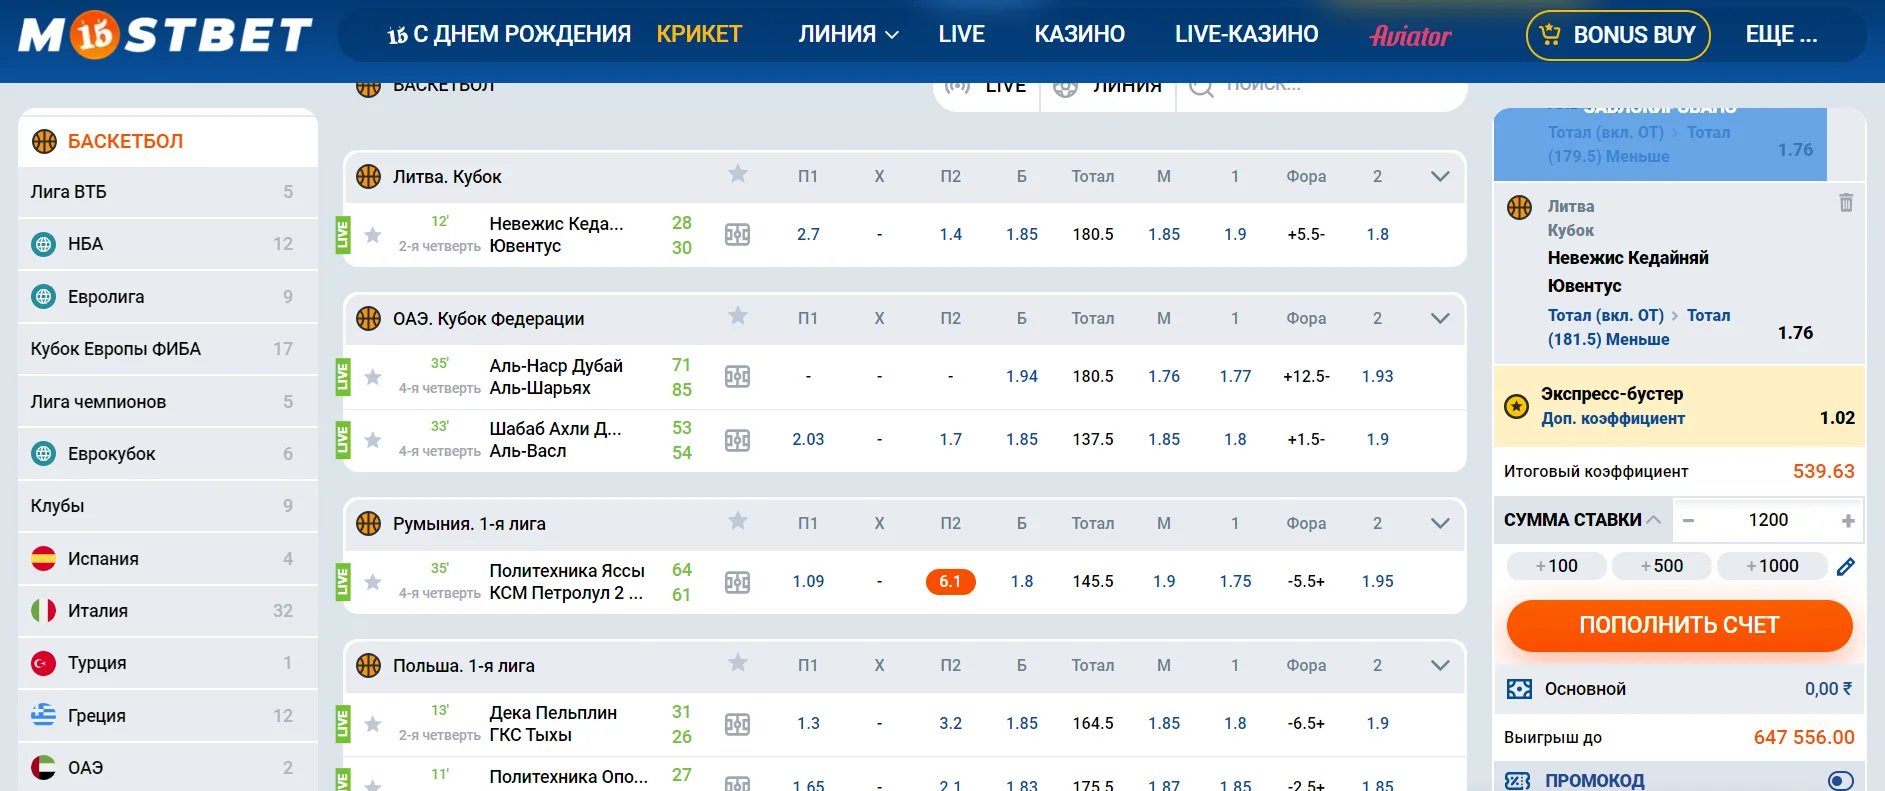The width and height of the screenshot is (1885, 791).
Task: Collapse the Литва. Кубок section
Action: pyautogui.click(x=1440, y=176)
